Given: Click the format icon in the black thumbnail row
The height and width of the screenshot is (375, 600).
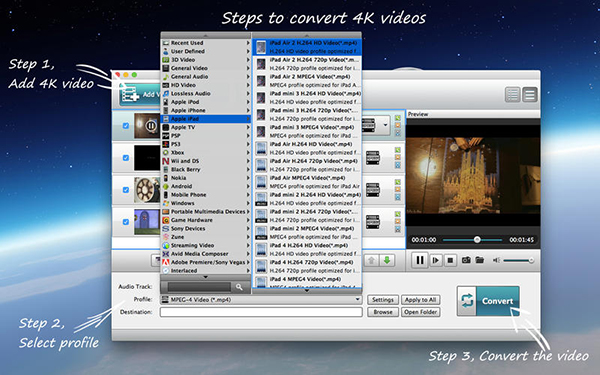Looking at the screenshot, I should click(372, 158).
